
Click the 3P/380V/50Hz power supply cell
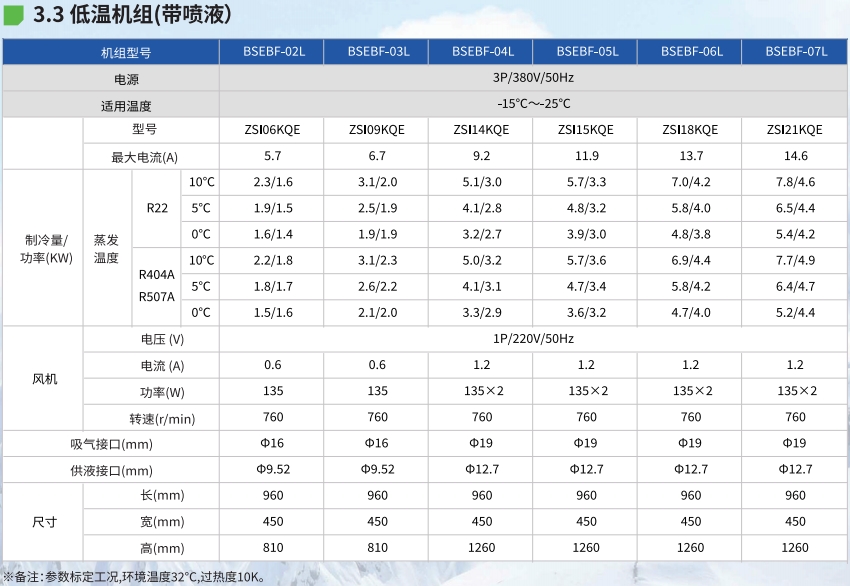pos(534,78)
